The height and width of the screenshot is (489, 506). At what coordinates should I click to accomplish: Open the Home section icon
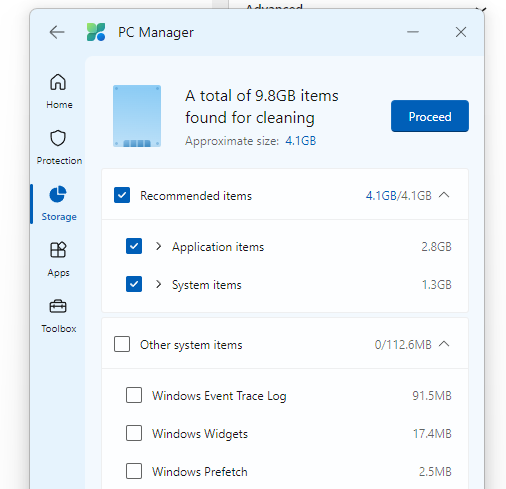point(58,82)
